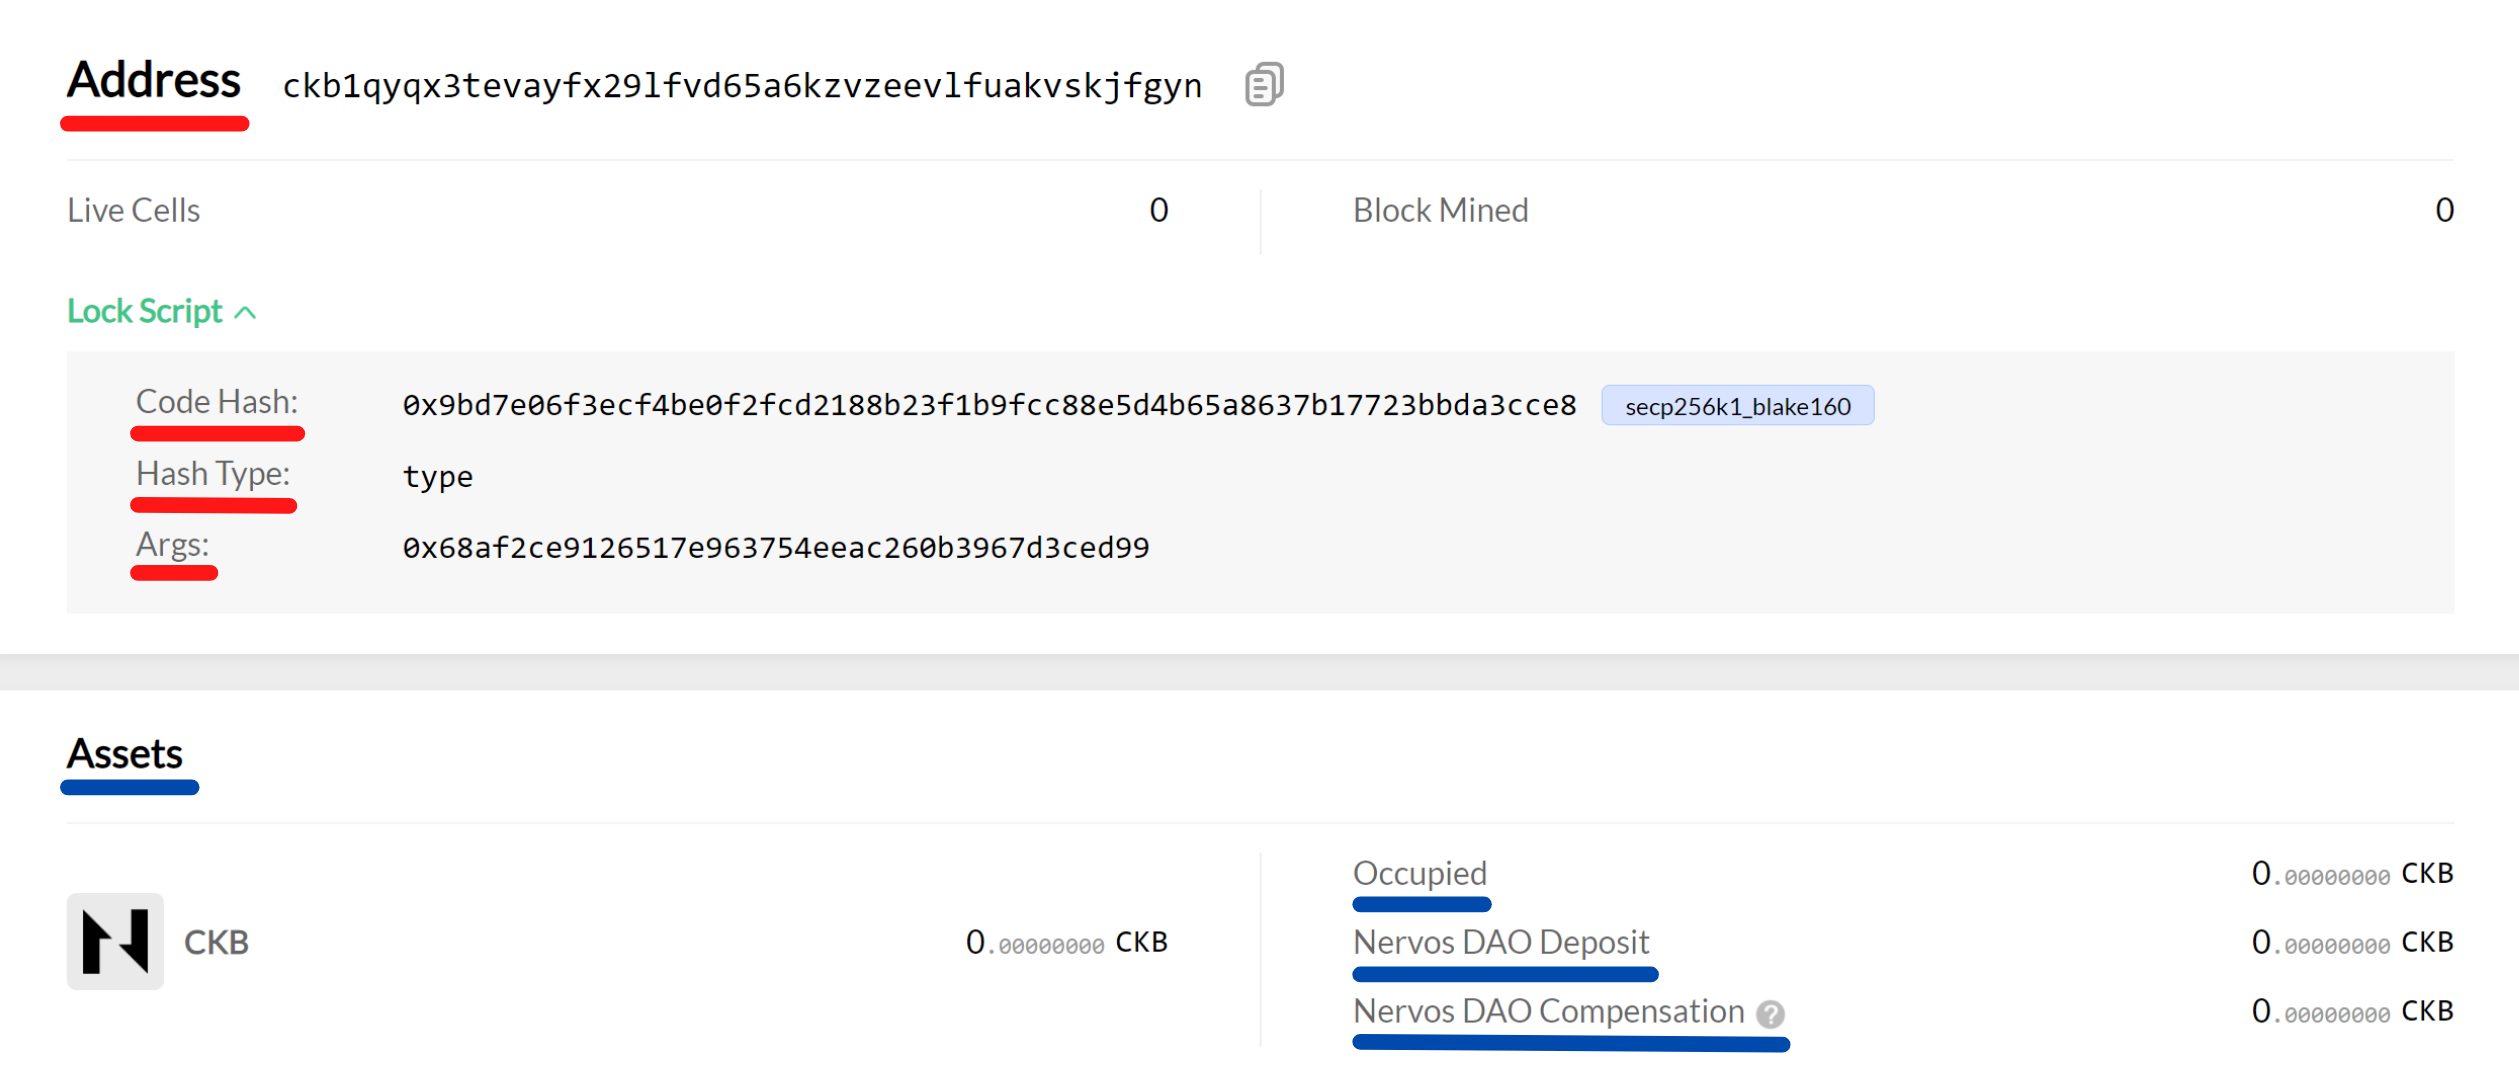Image resolution: width=2519 pixels, height=1079 pixels.
Task: Click the Occupied CKB amount
Action: pyautogui.click(x=2351, y=874)
